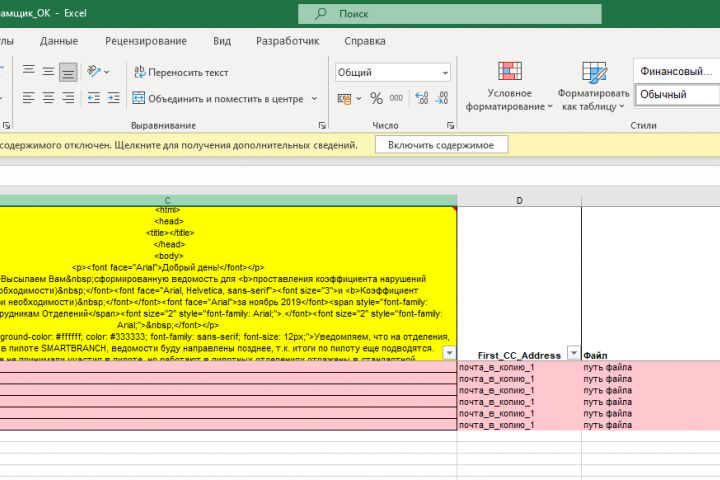This screenshot has height=480, width=720.
Task: Click the Поиск search box
Action: [450, 14]
